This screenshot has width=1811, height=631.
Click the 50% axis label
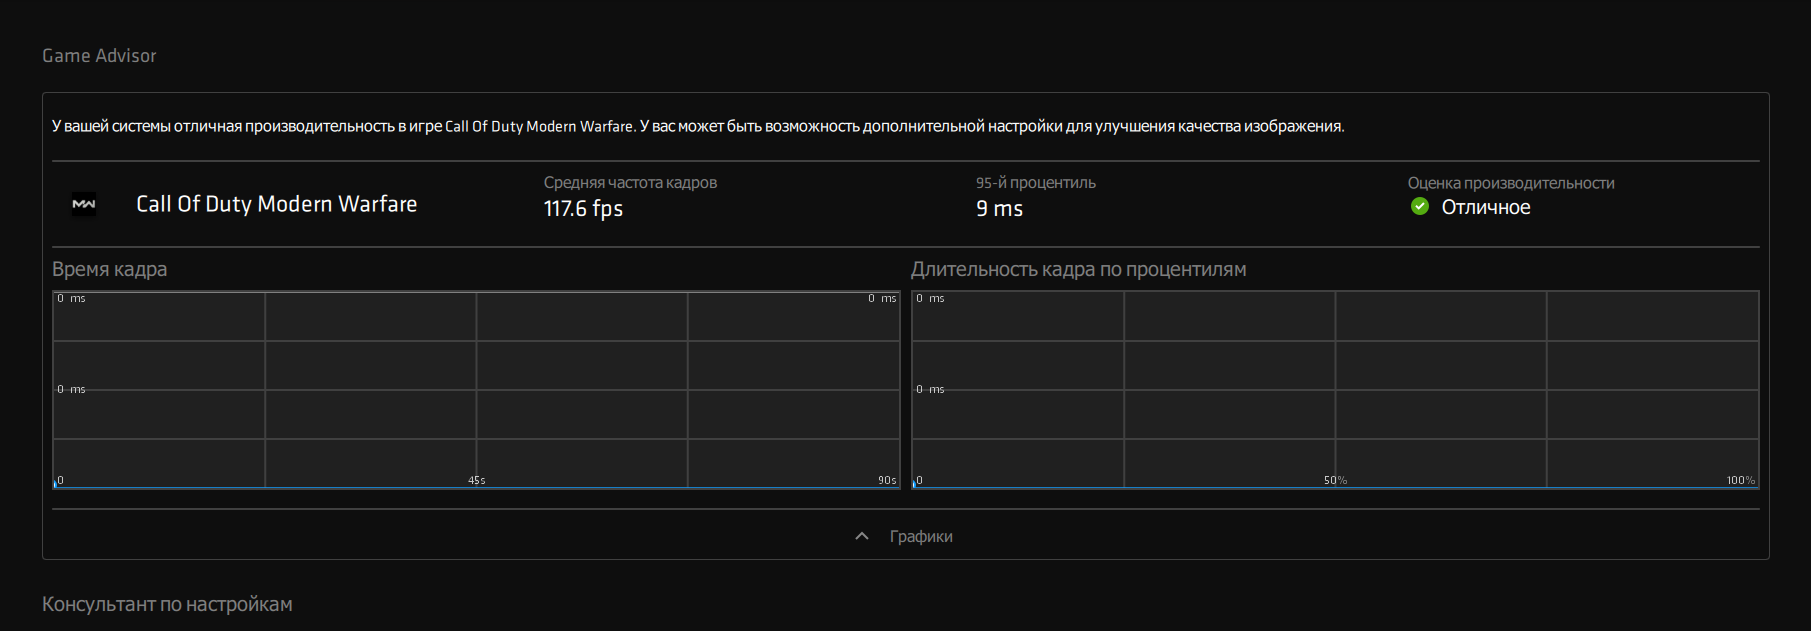coord(1335,481)
